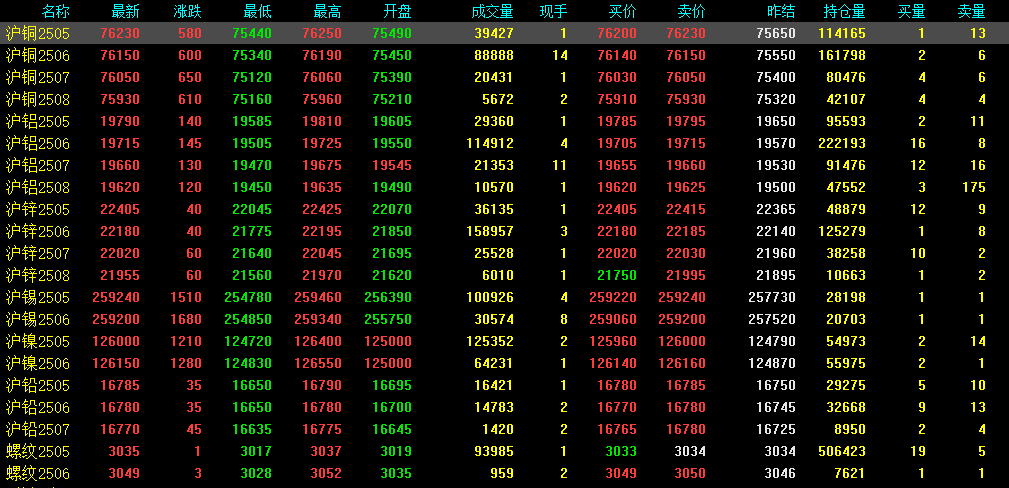Click the 开盘 column header
This screenshot has height=488, width=1009.
tap(398, 11)
